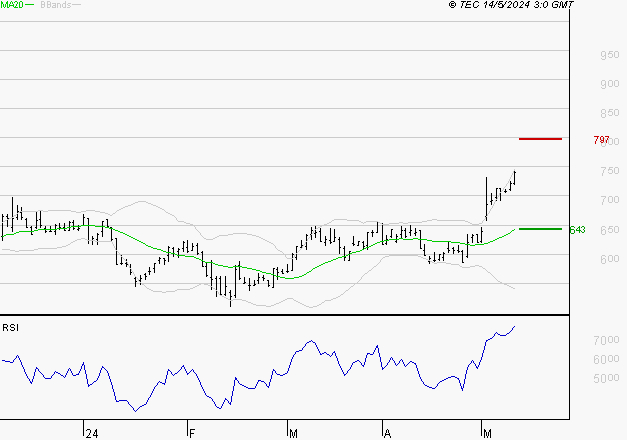Screen dimensions: 627x440
Task: Click the 750 price axis label
Action: [x=610, y=171]
